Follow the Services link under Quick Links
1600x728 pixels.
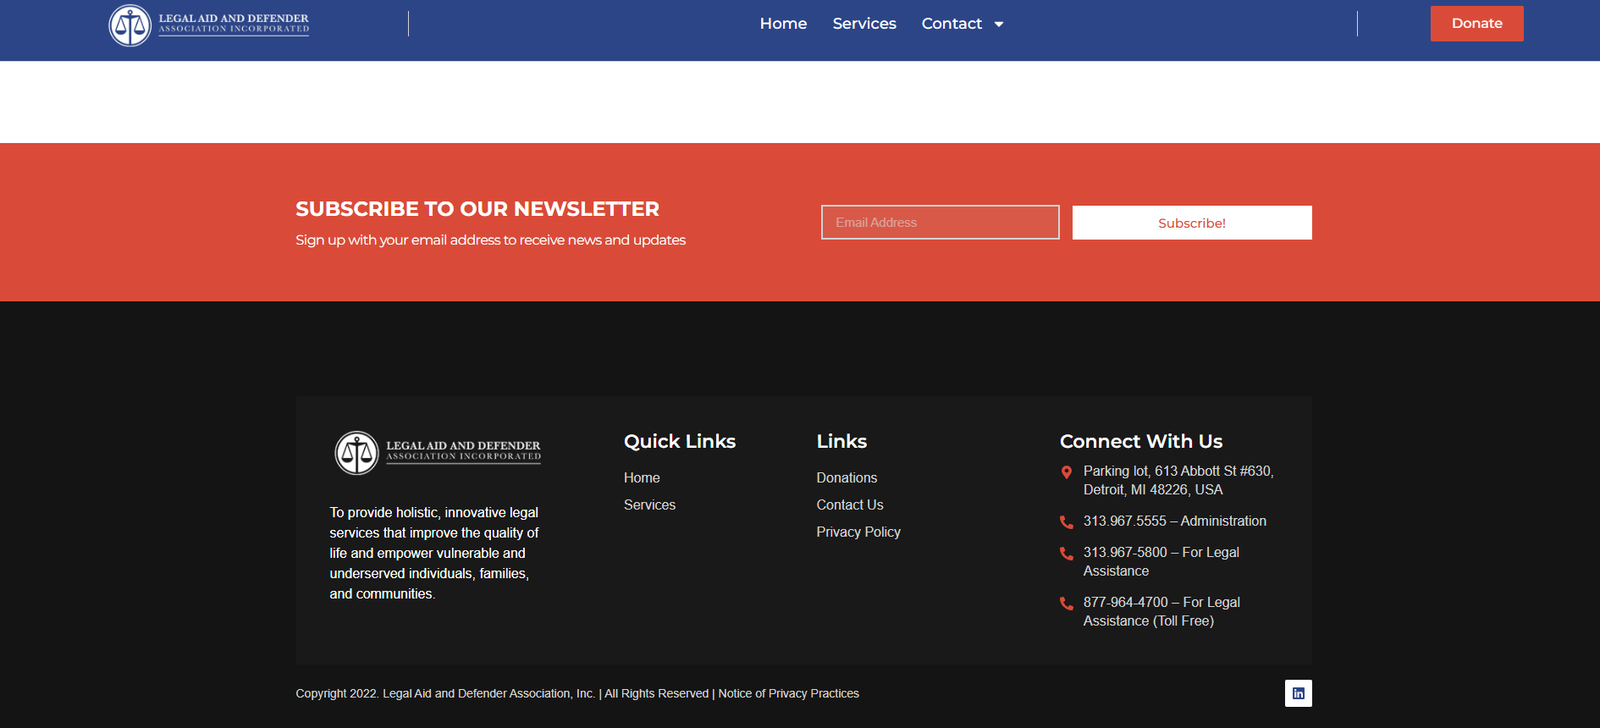point(649,505)
